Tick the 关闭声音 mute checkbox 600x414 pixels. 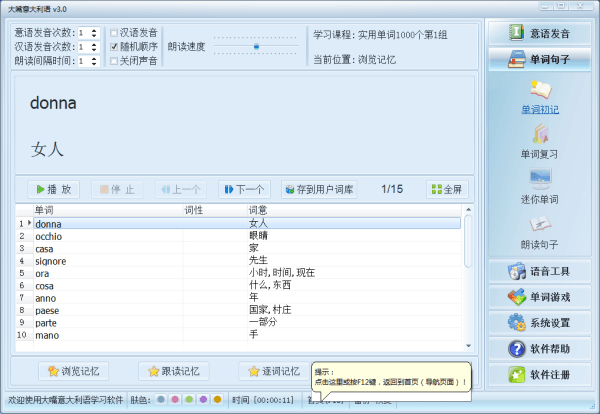coord(114,60)
